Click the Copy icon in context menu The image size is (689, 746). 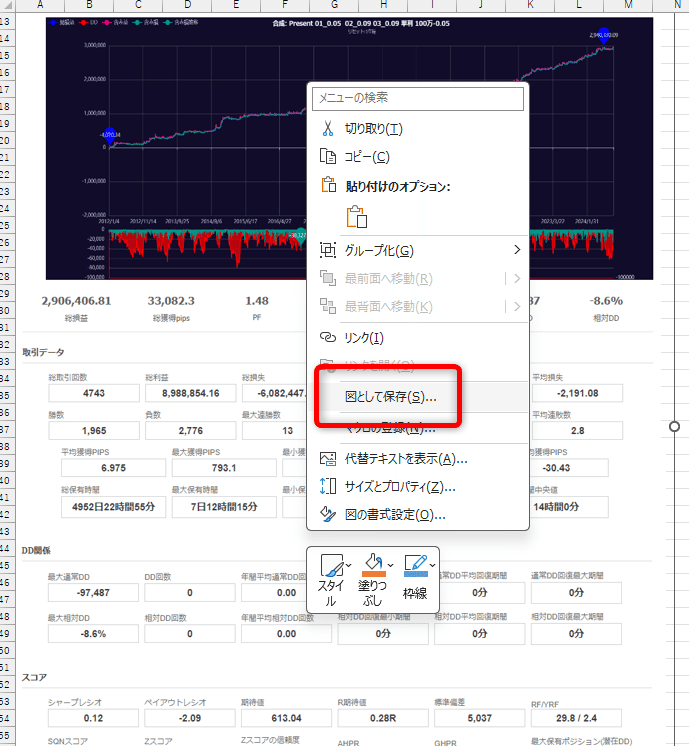click(328, 157)
